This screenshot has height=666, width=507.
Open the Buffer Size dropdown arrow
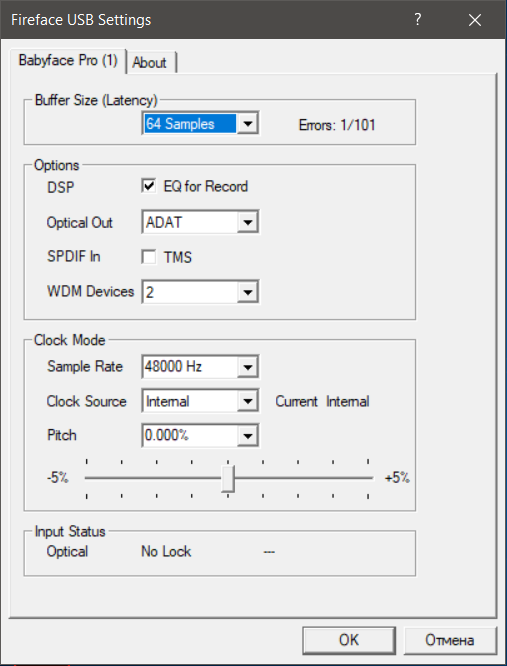(x=248, y=124)
